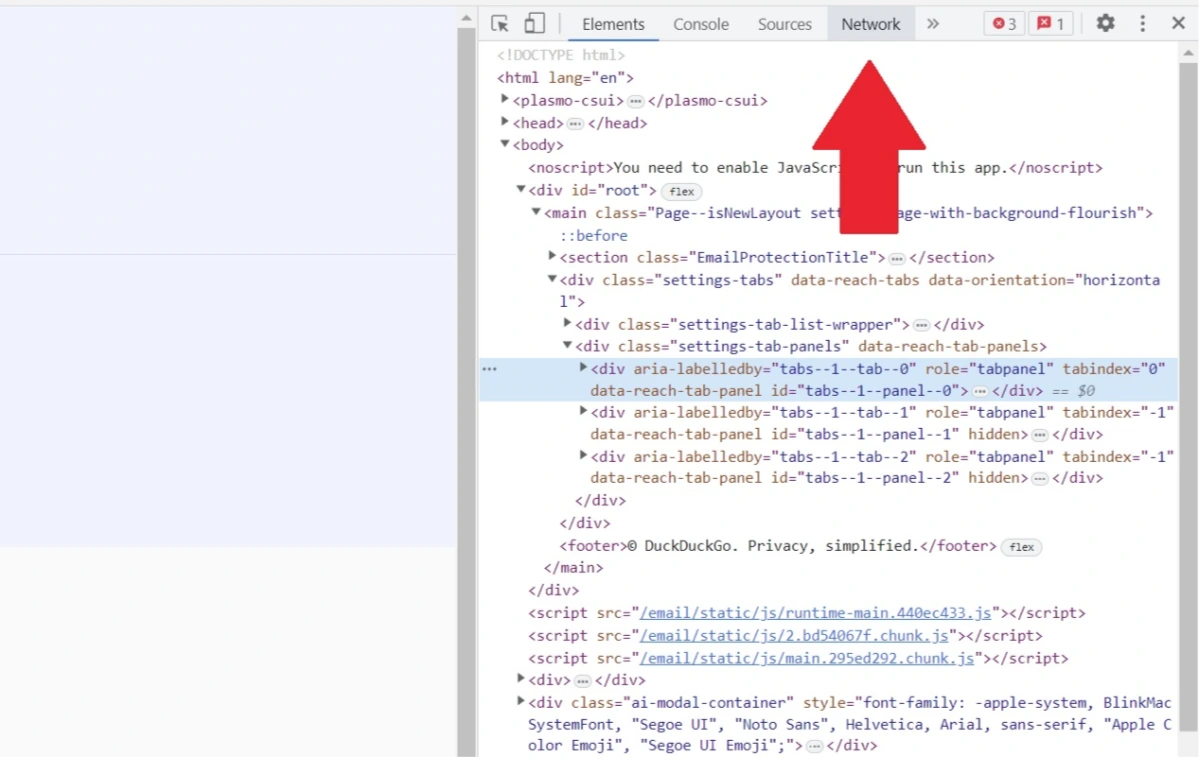Expand the head element node
The height and width of the screenshot is (759, 1199).
pyautogui.click(x=505, y=122)
